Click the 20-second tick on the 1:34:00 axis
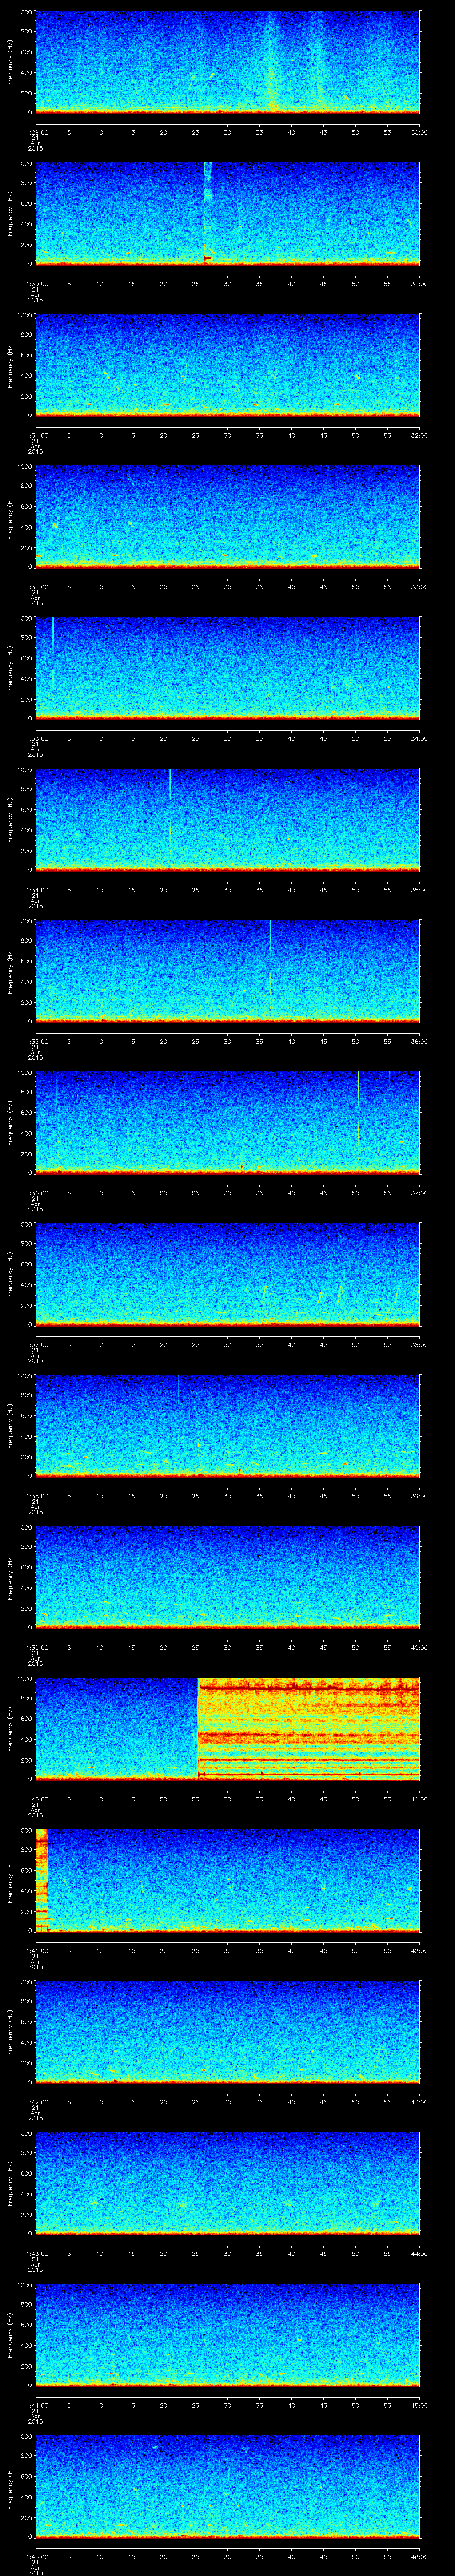This screenshot has width=455, height=2576. (x=163, y=890)
